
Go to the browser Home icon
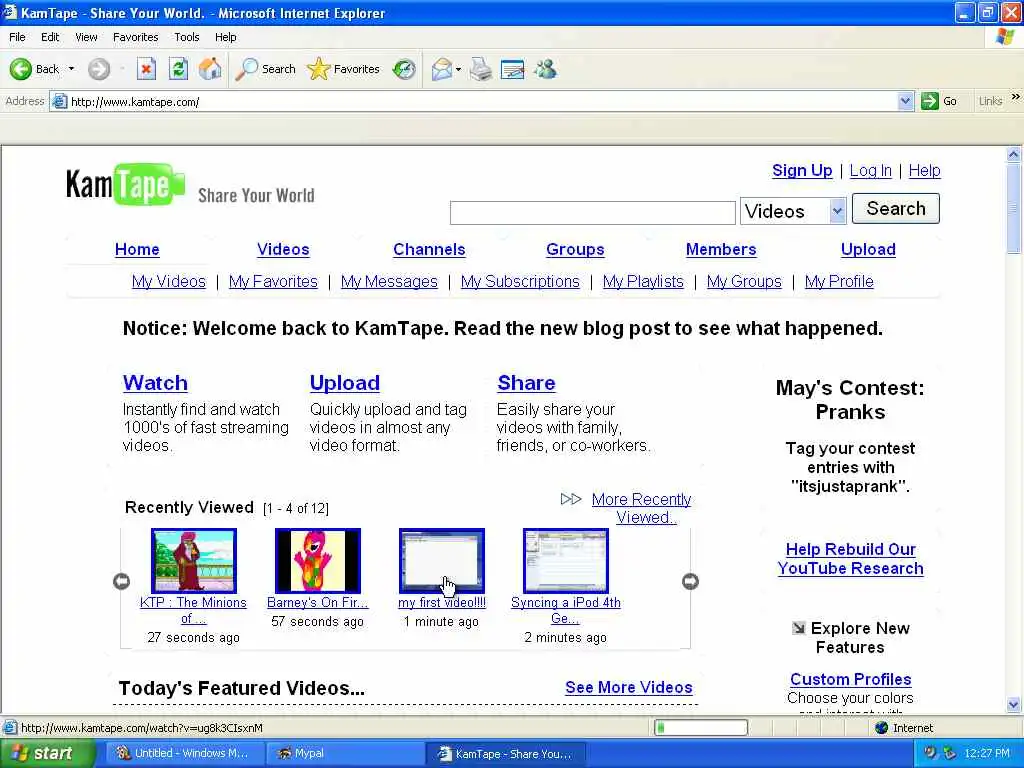tap(210, 69)
